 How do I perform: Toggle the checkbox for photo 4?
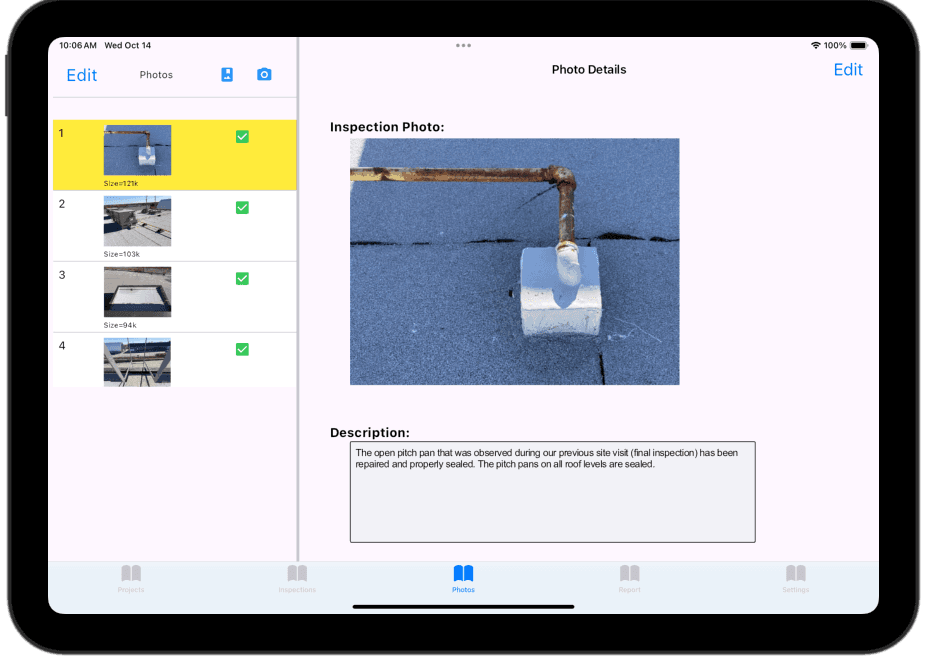[x=242, y=350]
